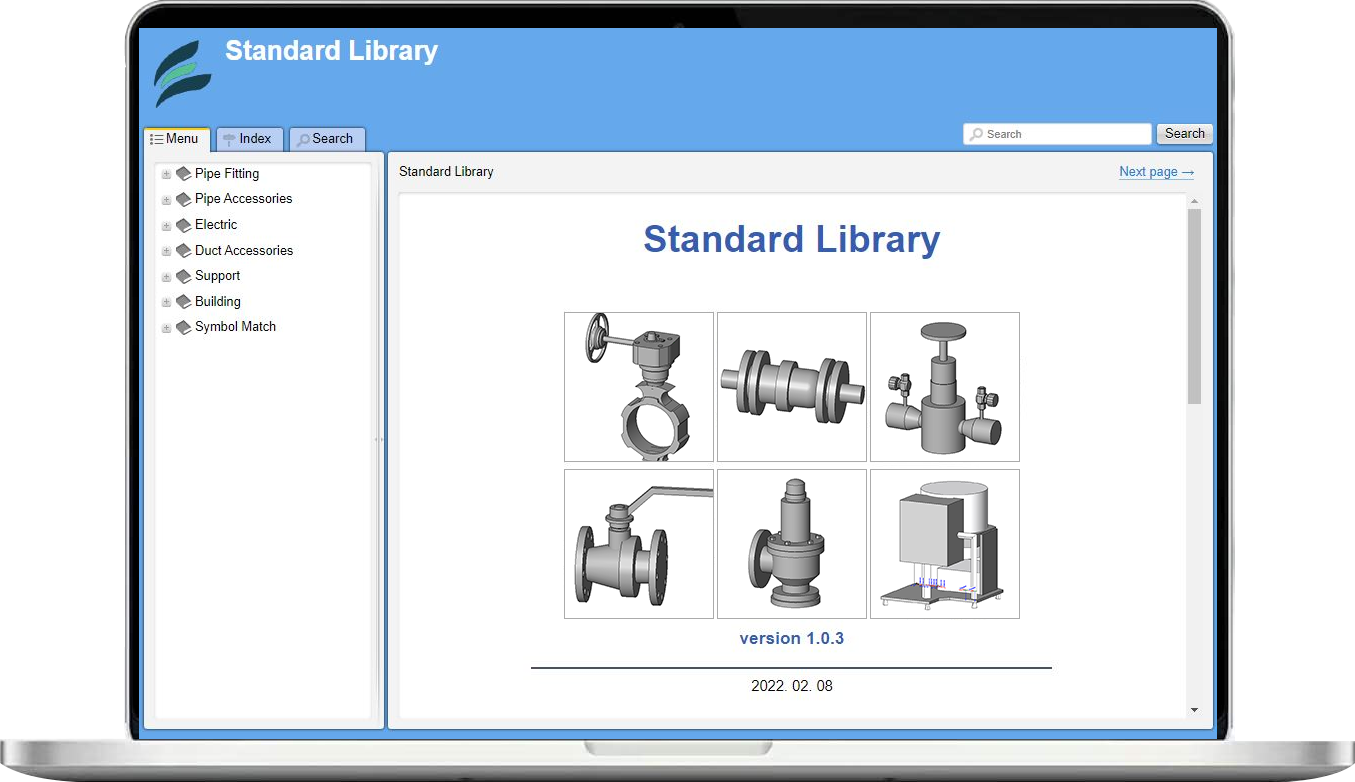Click the book icon beside Support
Image resolution: width=1355 pixels, height=782 pixels.
pos(183,276)
